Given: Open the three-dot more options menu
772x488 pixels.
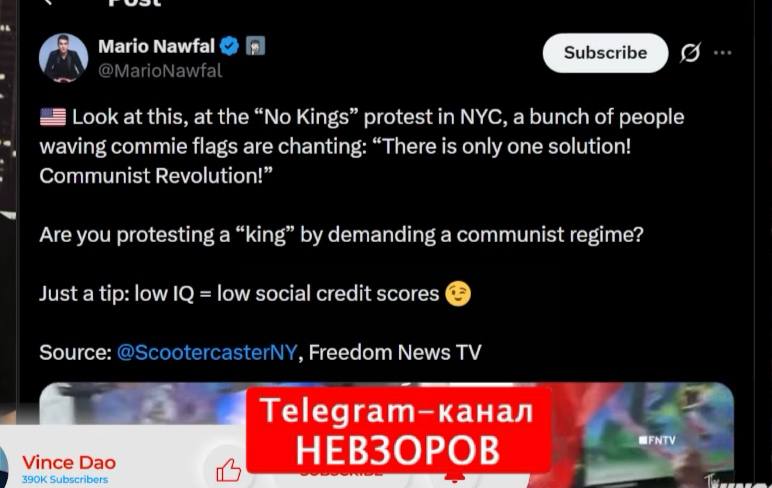Looking at the screenshot, I should [722, 53].
